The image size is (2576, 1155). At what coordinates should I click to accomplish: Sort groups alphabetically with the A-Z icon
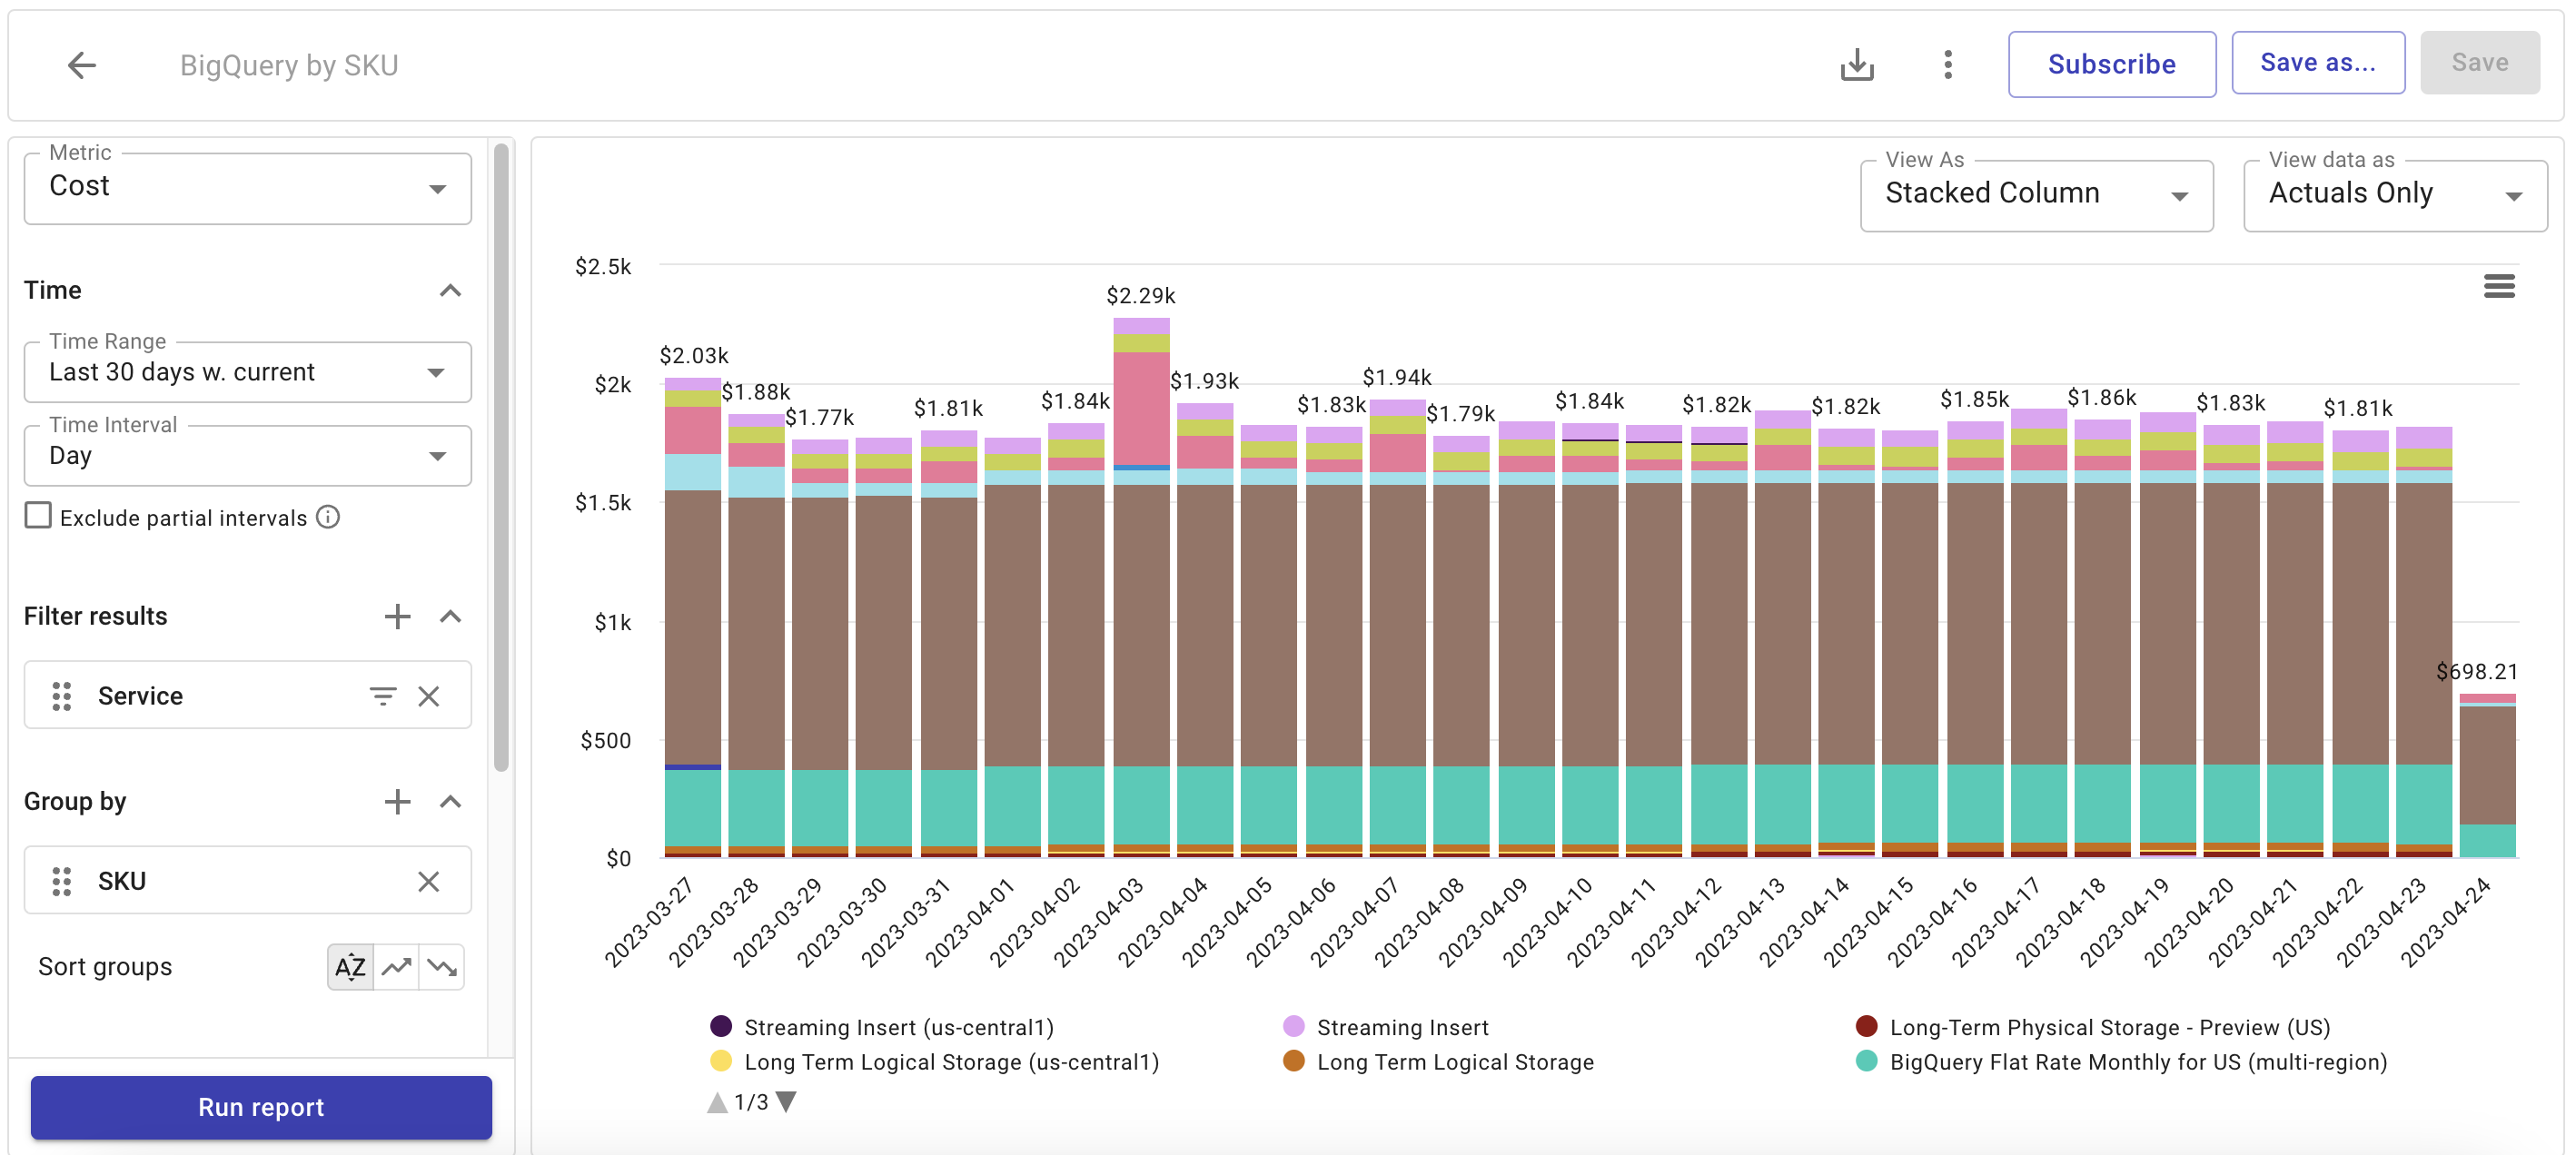click(x=350, y=966)
